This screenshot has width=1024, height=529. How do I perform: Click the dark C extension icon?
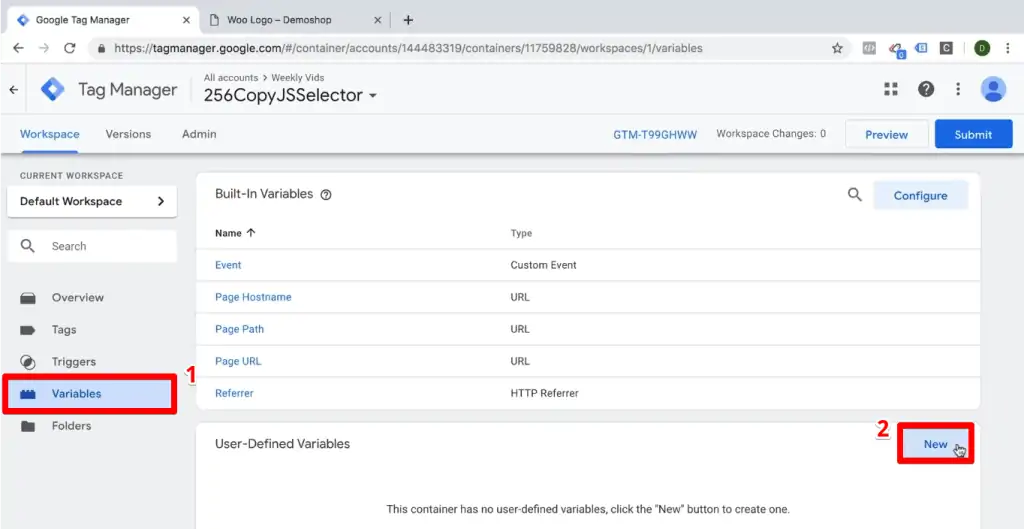click(946, 48)
